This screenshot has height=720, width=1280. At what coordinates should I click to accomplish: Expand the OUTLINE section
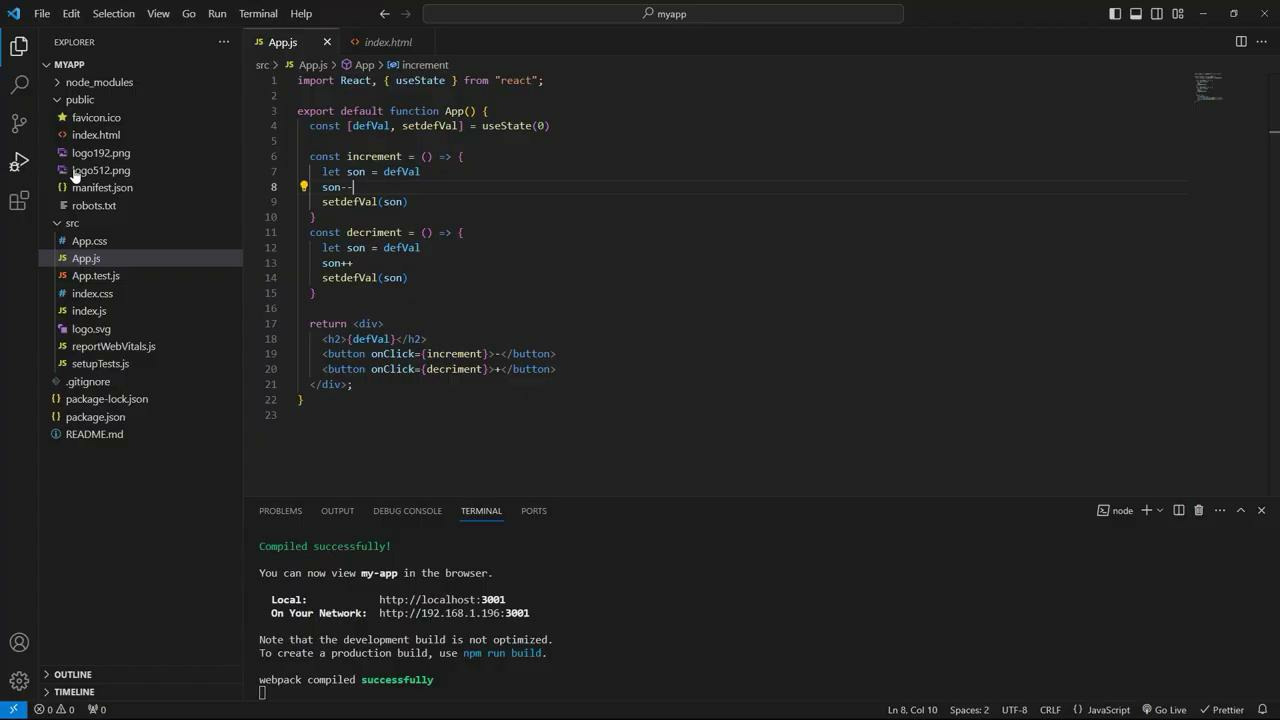pyautogui.click(x=72, y=674)
